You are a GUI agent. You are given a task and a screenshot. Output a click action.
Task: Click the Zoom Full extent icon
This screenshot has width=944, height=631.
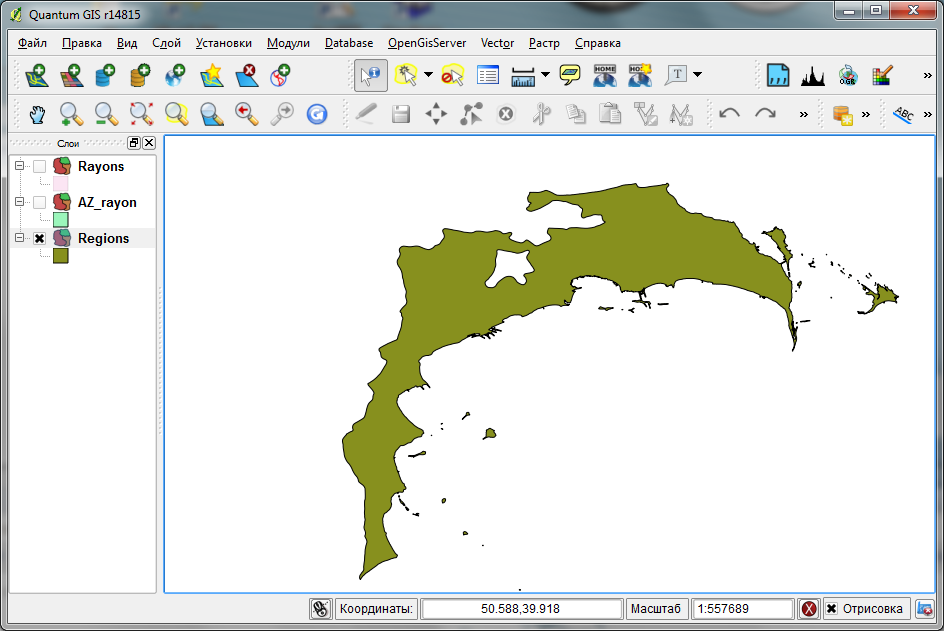point(141,114)
